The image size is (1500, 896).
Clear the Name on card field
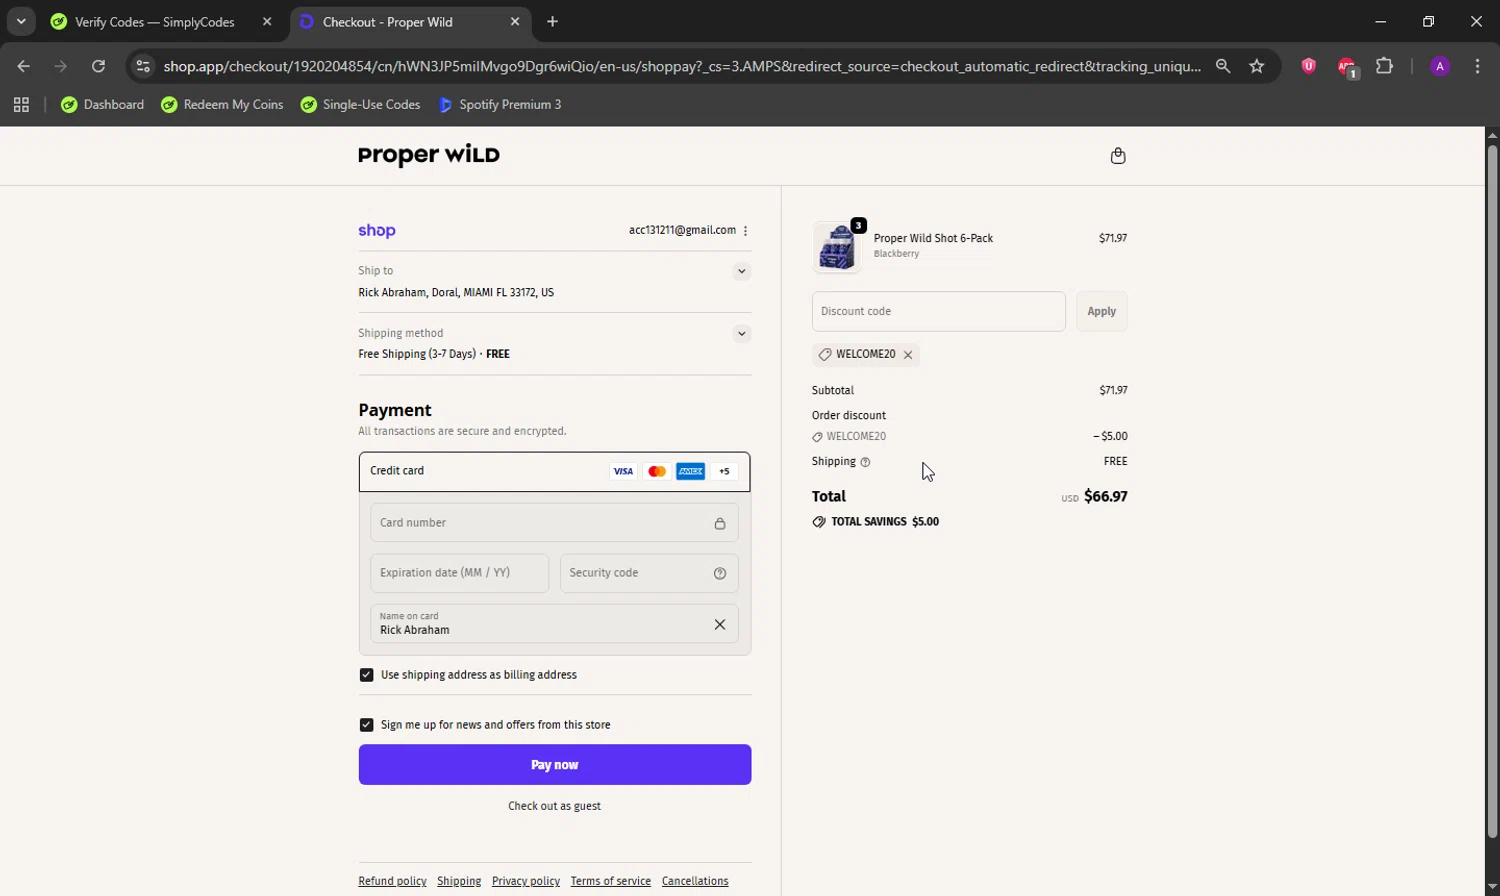(720, 625)
